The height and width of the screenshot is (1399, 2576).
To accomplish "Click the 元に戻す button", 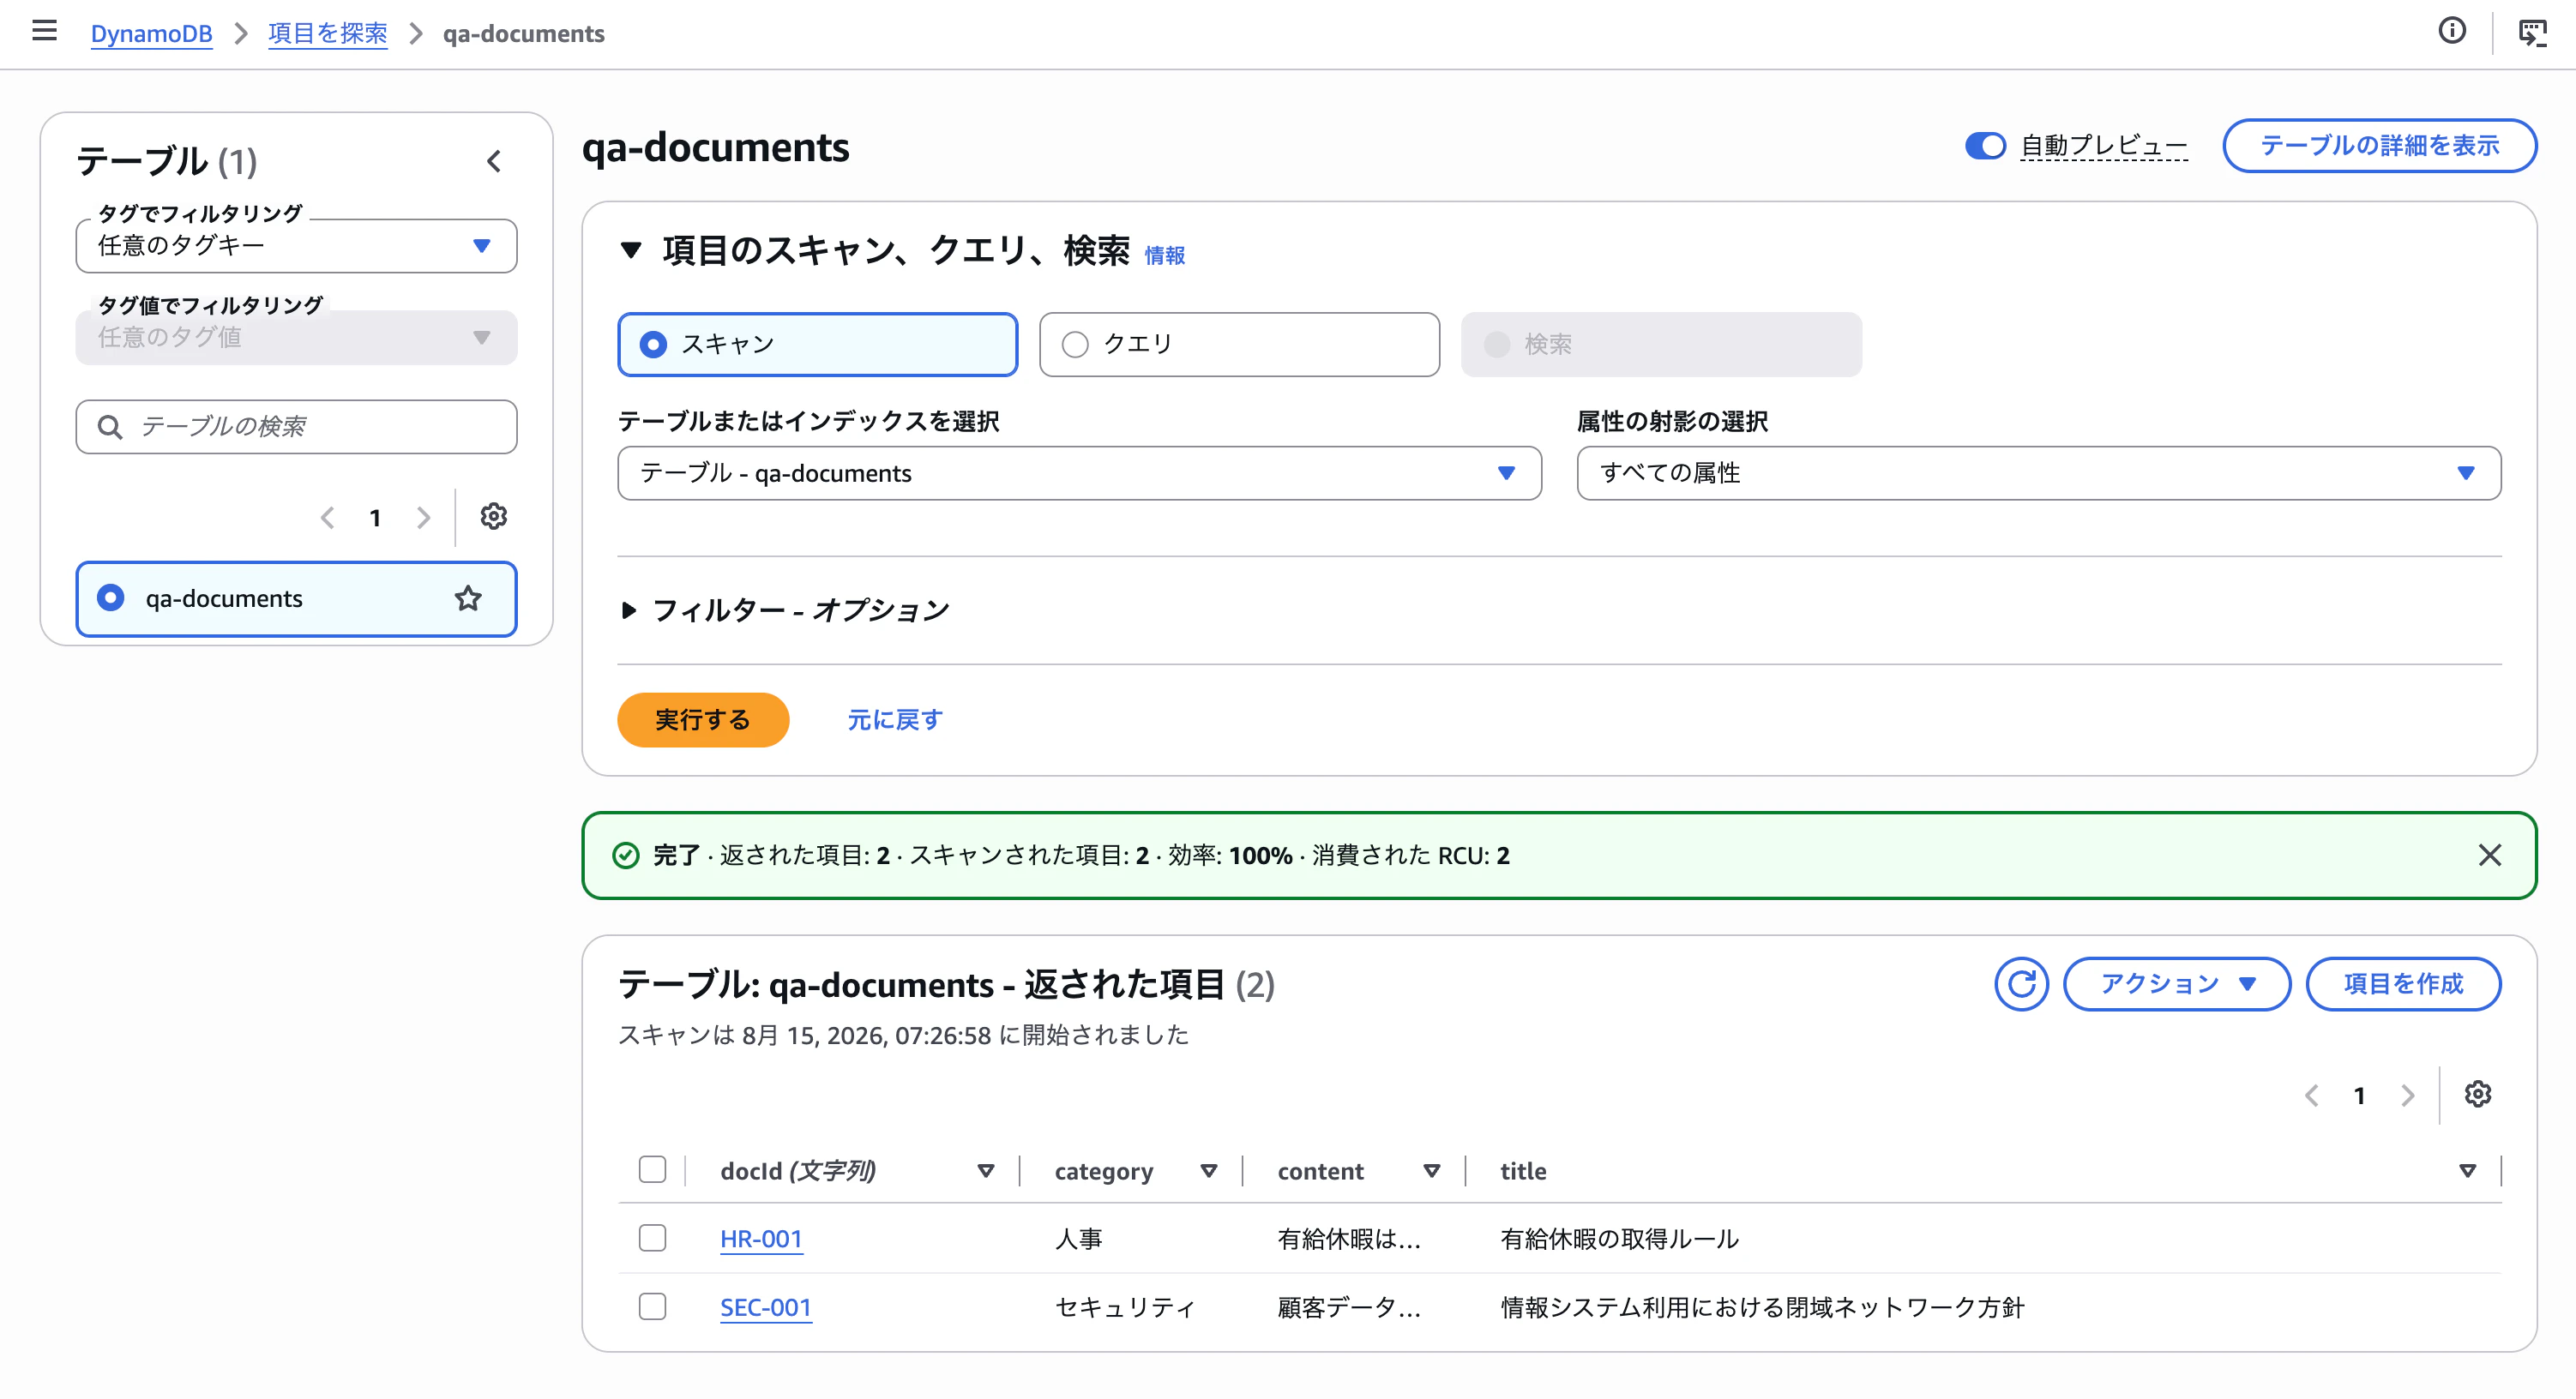I will tap(895, 720).
